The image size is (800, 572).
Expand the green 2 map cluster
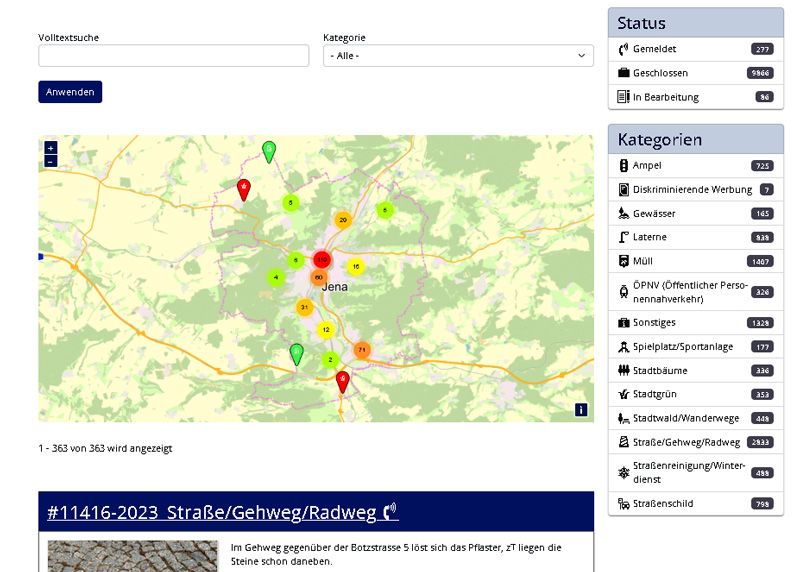pos(330,360)
